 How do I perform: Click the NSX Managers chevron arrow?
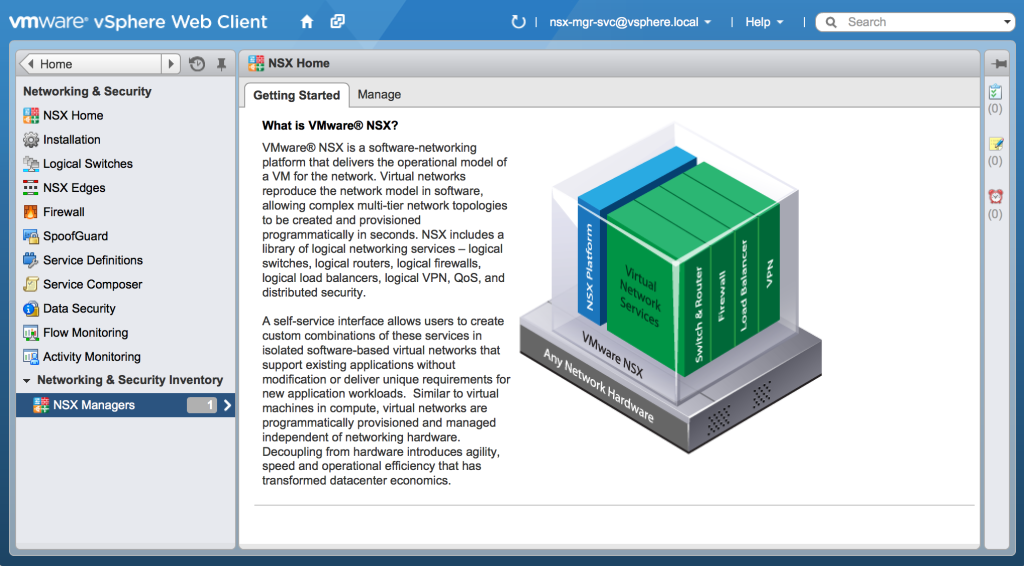pyautogui.click(x=227, y=405)
